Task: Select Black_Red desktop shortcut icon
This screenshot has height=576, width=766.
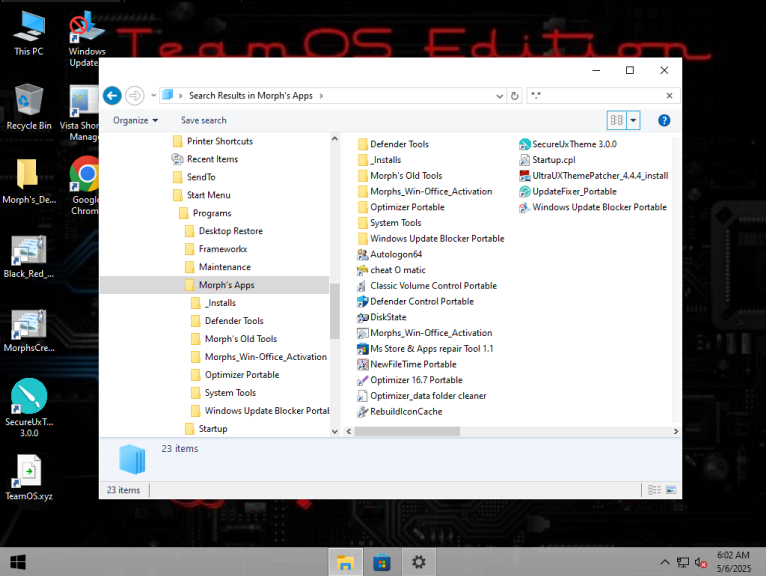Action: 29,257
